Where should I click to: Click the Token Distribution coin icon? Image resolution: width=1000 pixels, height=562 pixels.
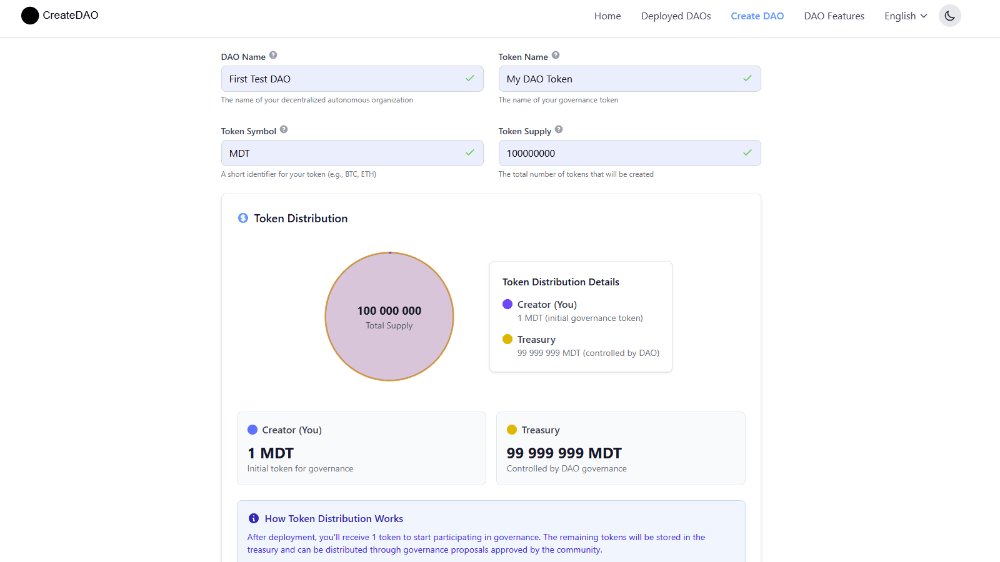pos(243,218)
